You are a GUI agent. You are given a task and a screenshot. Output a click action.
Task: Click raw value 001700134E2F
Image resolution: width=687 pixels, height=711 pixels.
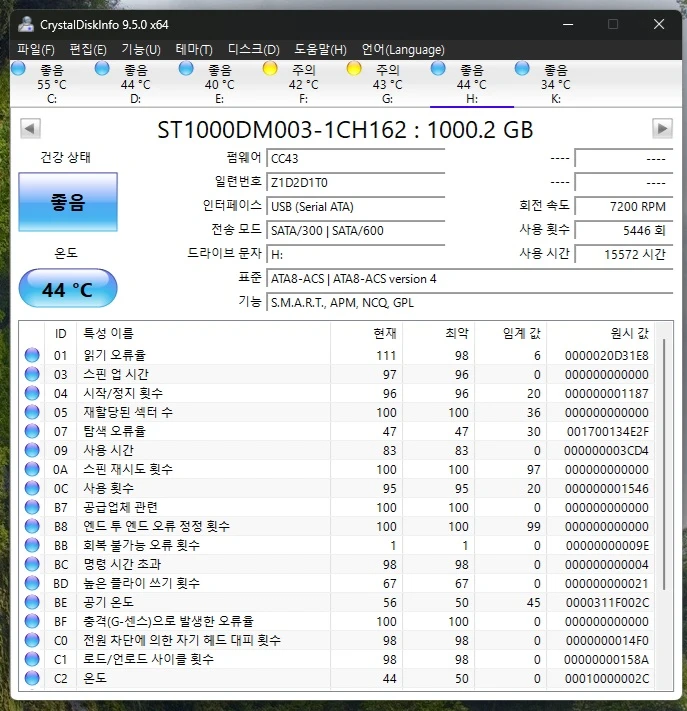tap(608, 432)
